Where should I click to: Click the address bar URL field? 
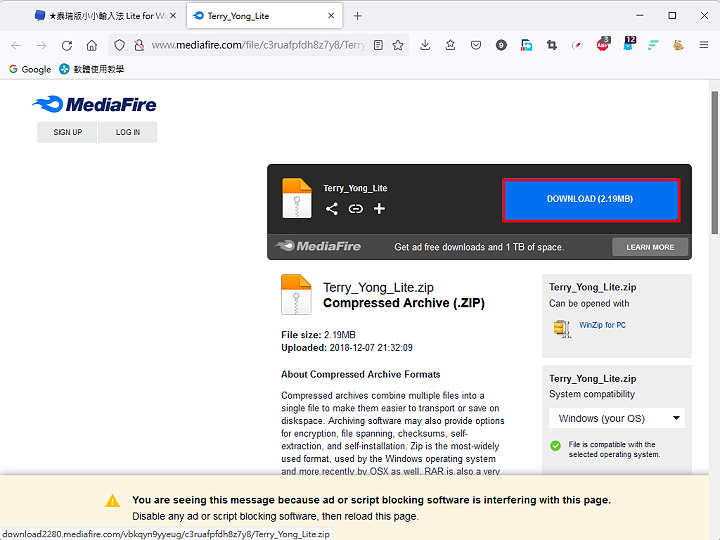(259, 45)
